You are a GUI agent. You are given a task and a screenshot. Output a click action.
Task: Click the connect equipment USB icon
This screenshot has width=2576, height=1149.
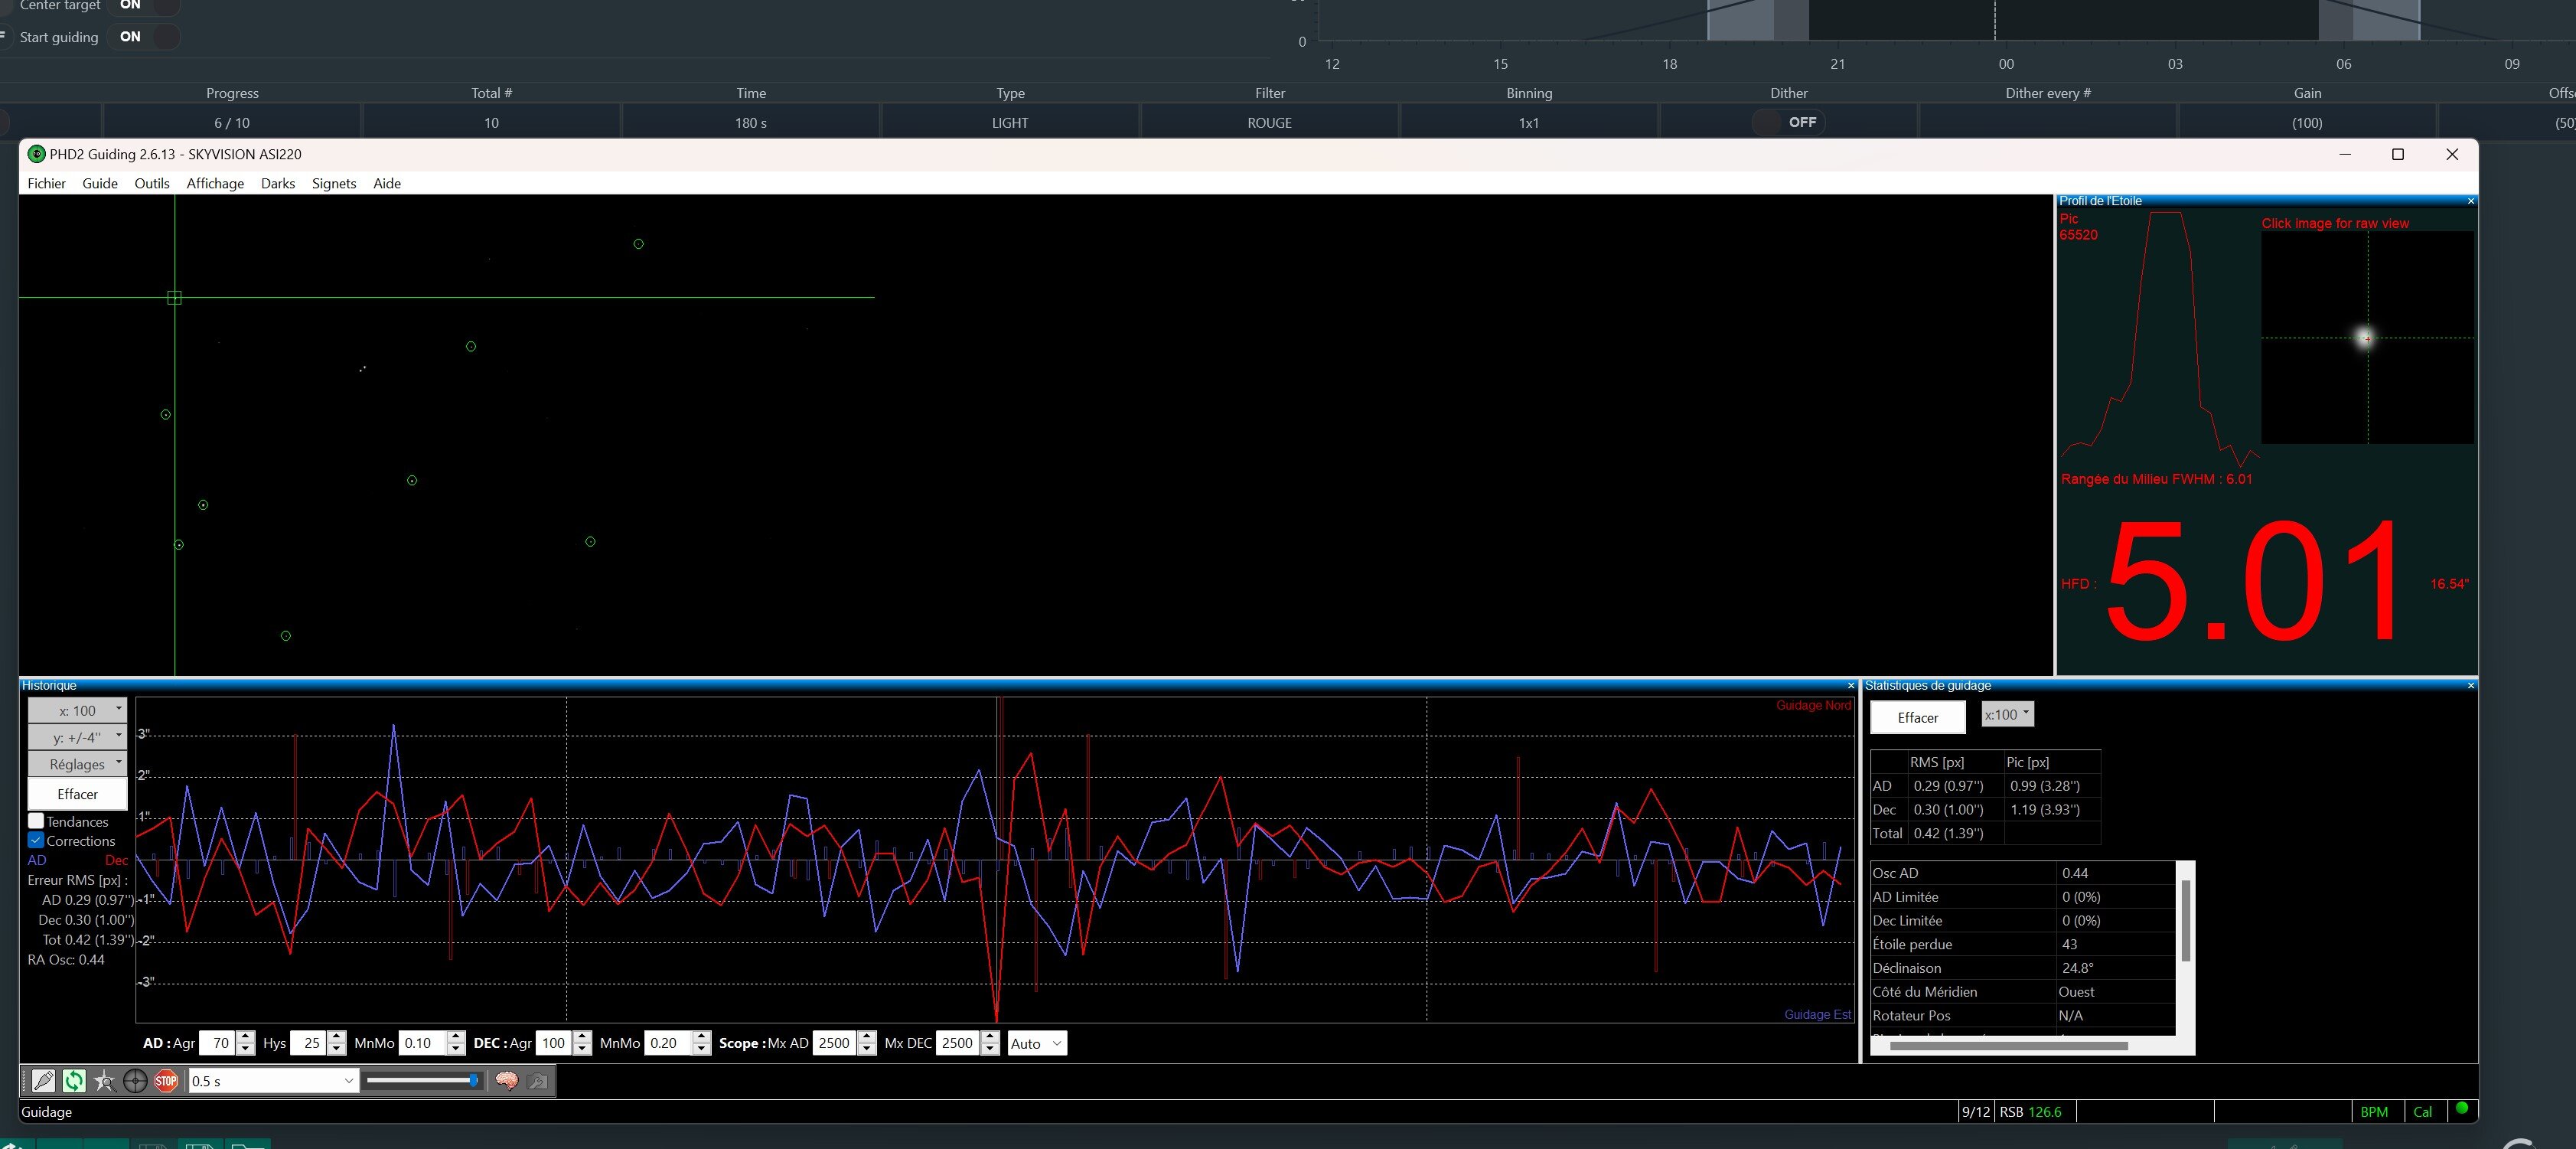(x=43, y=1080)
